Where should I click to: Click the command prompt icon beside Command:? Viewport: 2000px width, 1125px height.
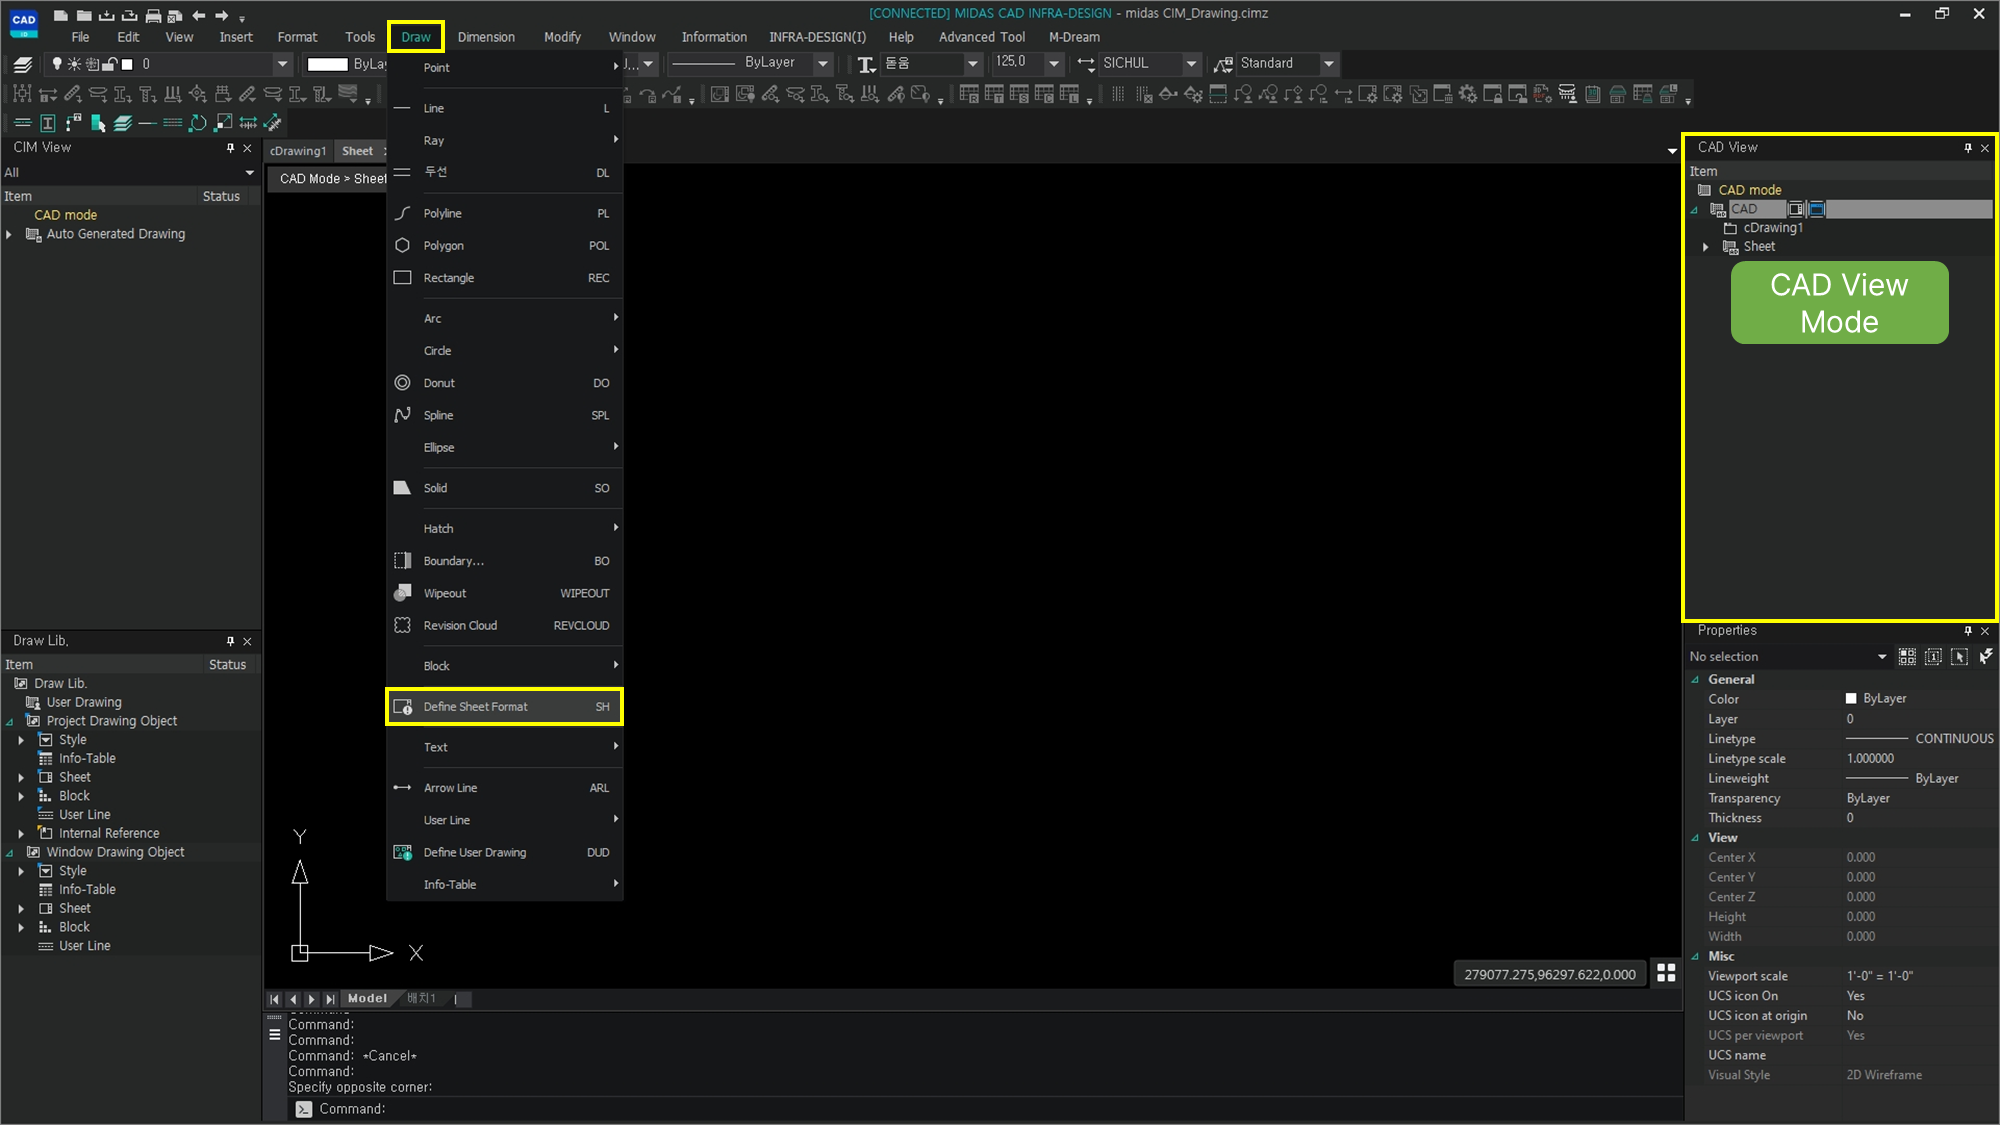pos(303,1109)
